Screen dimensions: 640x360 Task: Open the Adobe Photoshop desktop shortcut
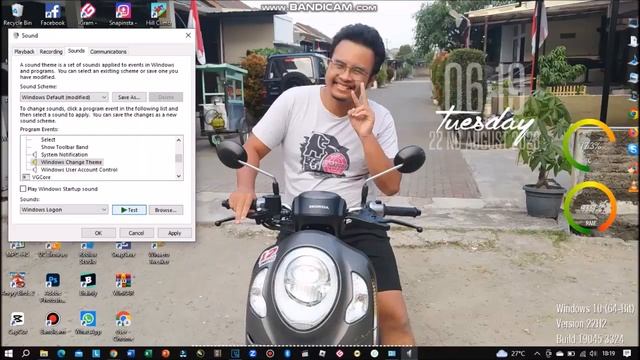pyautogui.click(x=53, y=288)
